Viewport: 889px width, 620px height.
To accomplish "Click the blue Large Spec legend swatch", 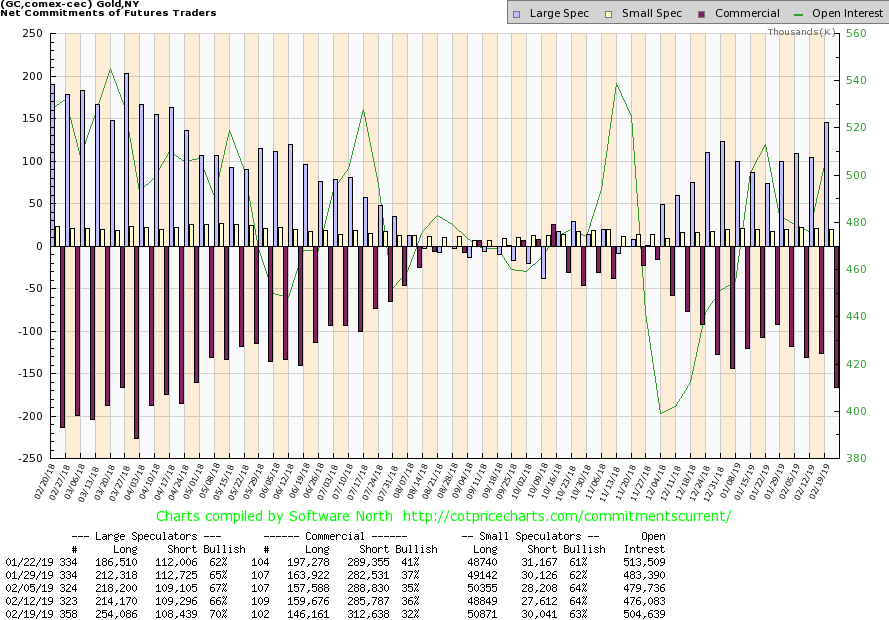I will (x=516, y=13).
